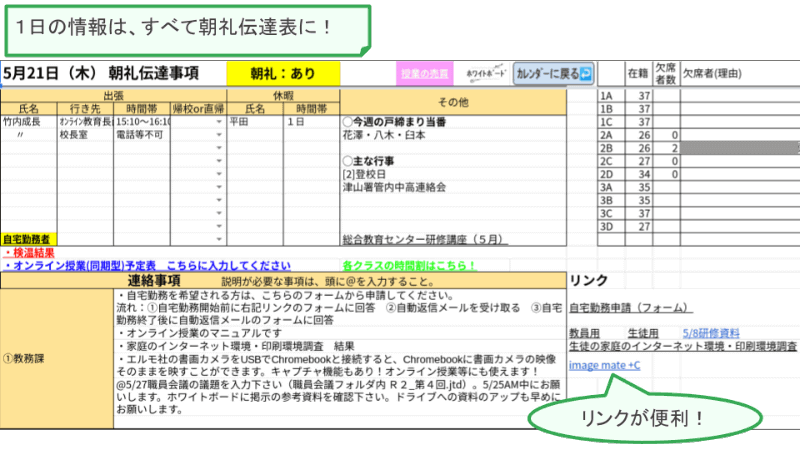This screenshot has height=450, width=800.
Task: Select the 行き先 column header
Action: 85,109
